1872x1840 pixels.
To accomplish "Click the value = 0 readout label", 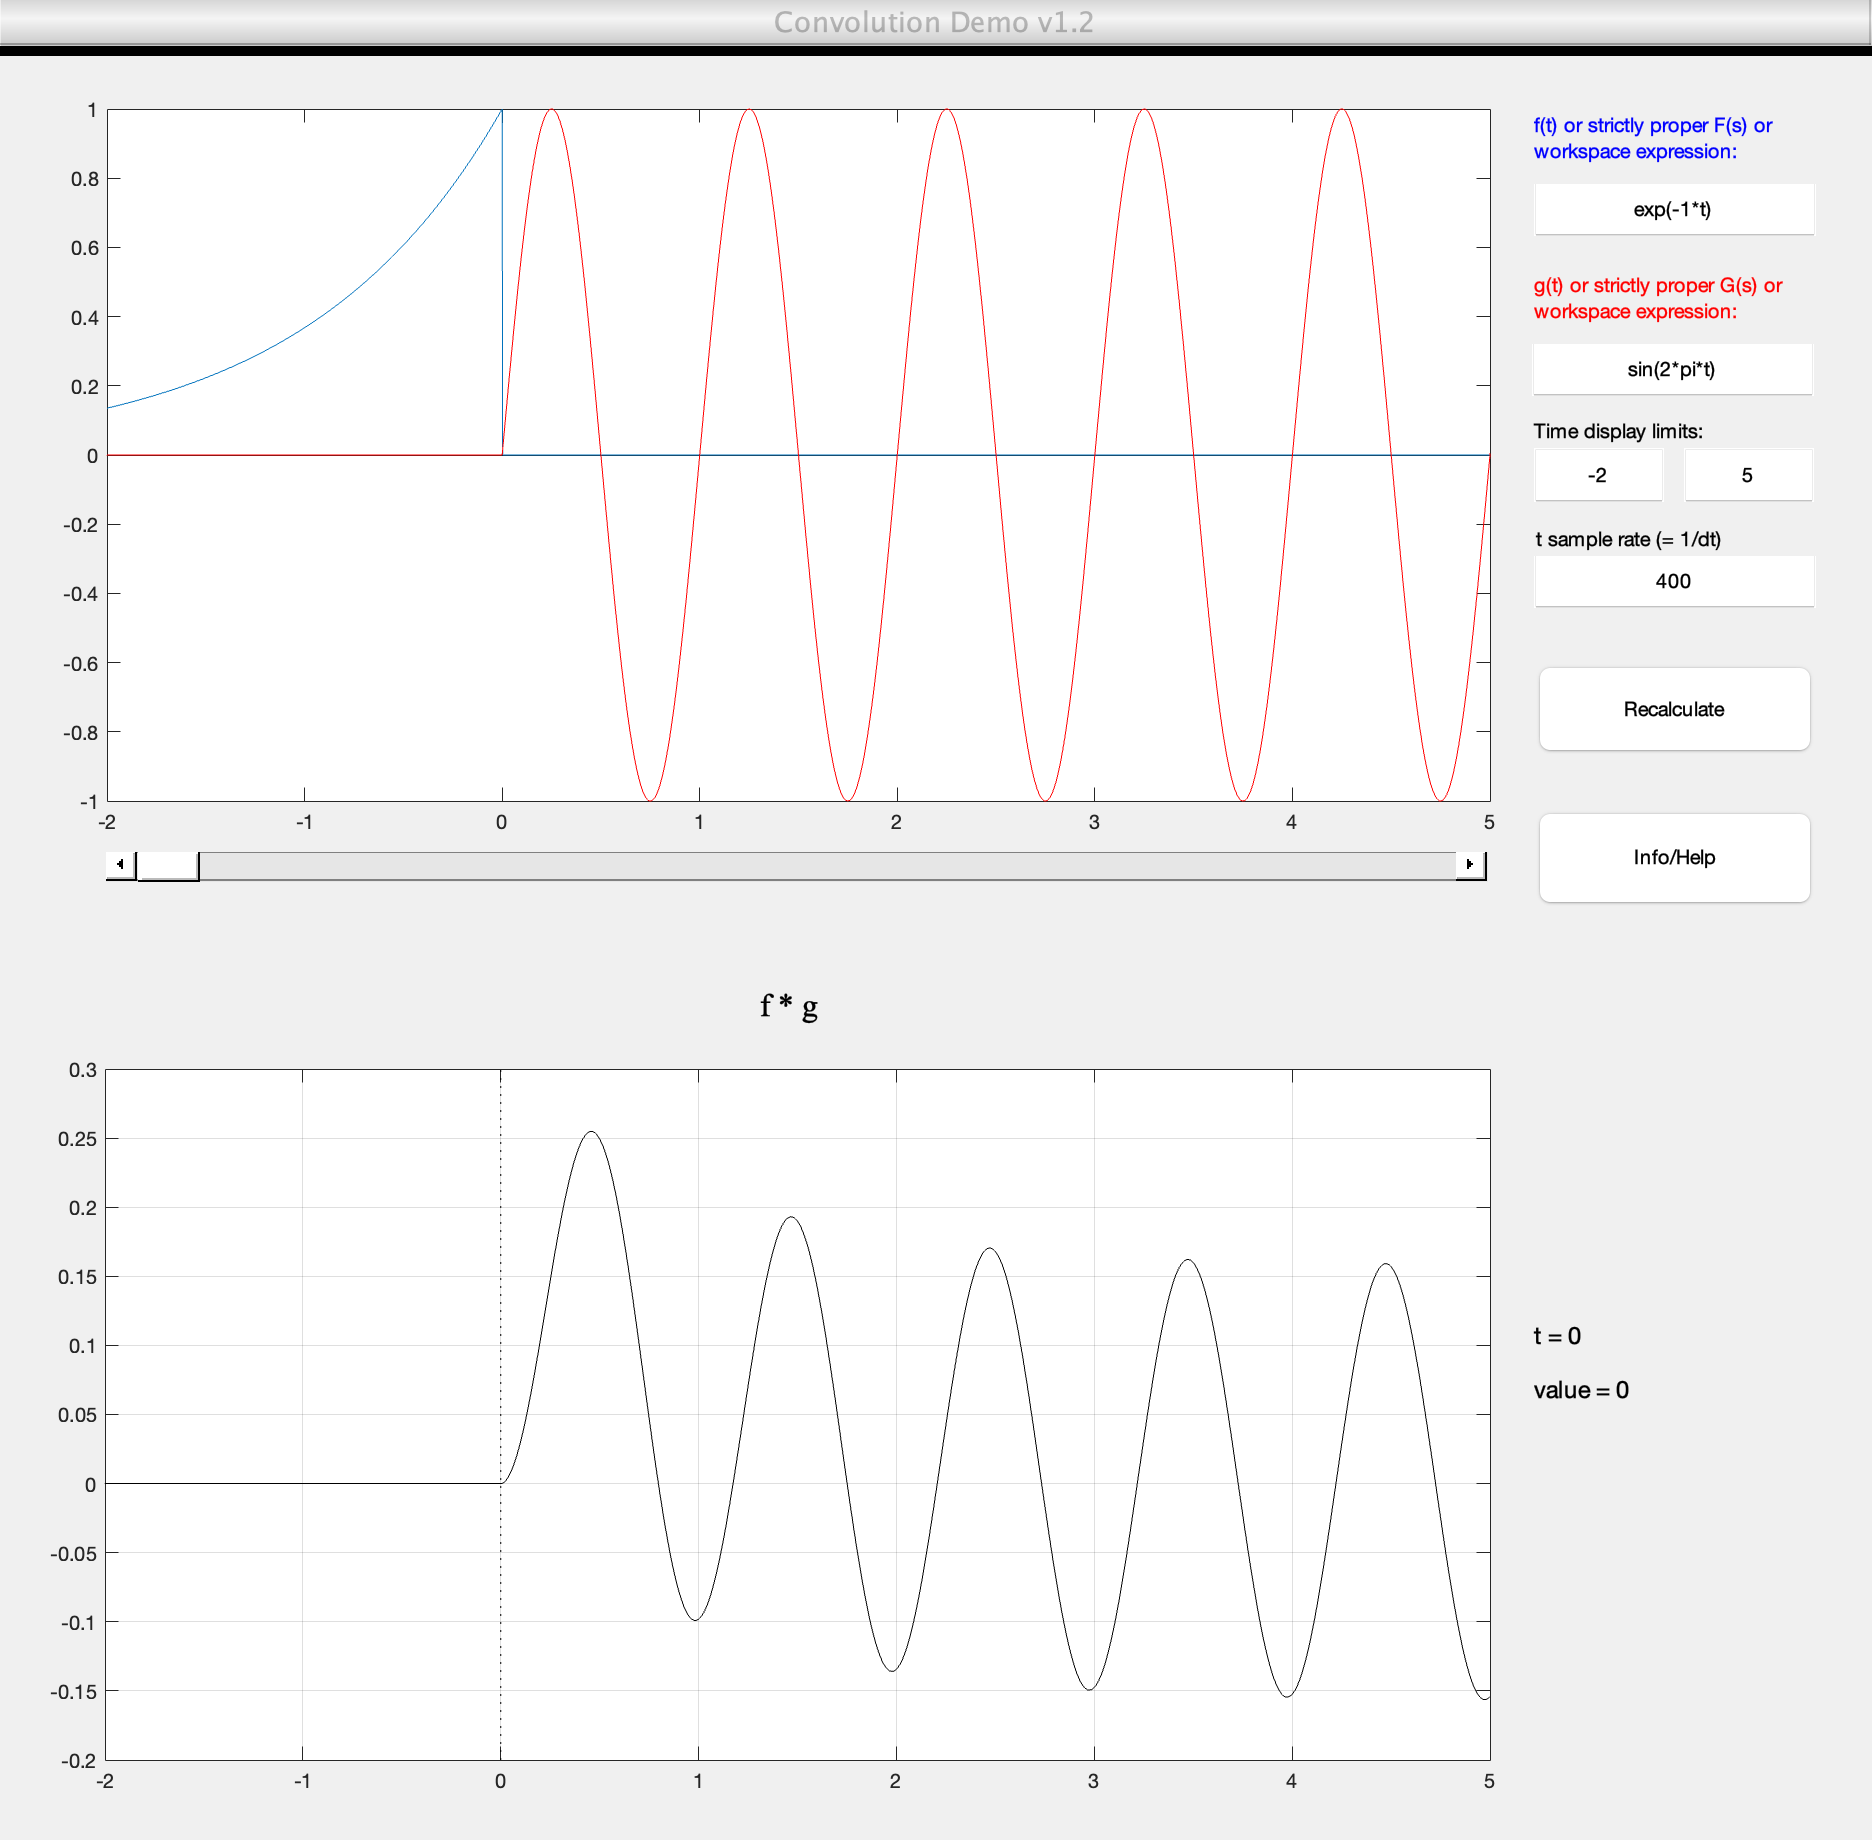I will pyautogui.click(x=1580, y=1389).
